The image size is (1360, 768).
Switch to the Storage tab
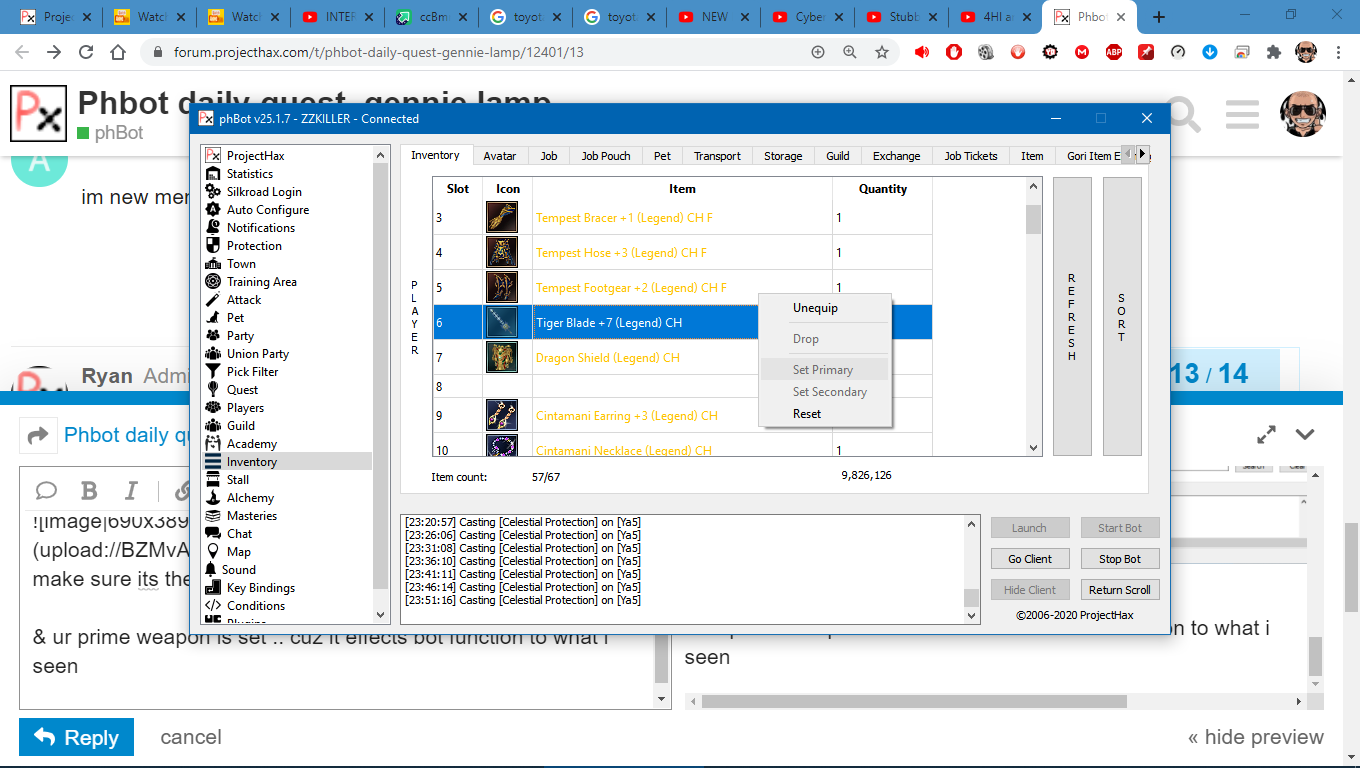[783, 156]
